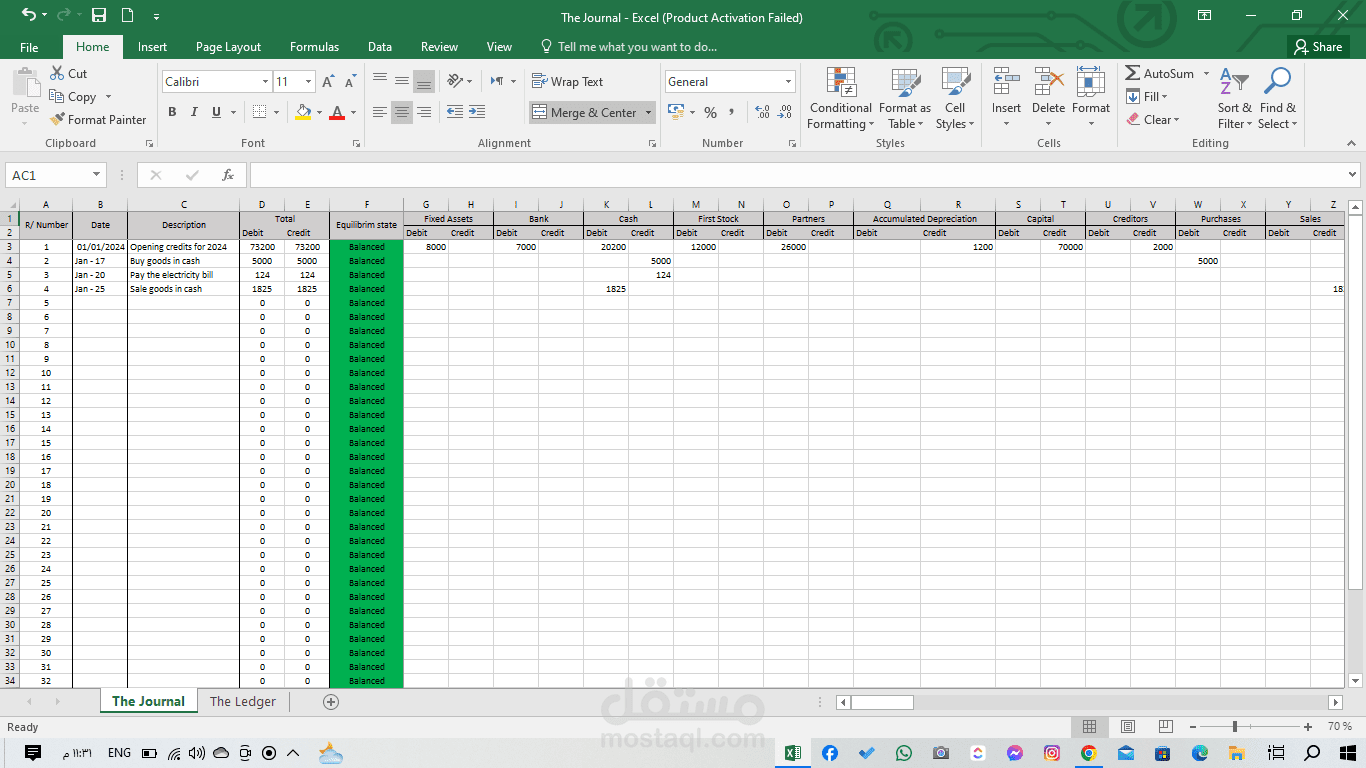Screen dimensions: 1366x768
Task: Select the Cut command
Action: click(x=67, y=73)
